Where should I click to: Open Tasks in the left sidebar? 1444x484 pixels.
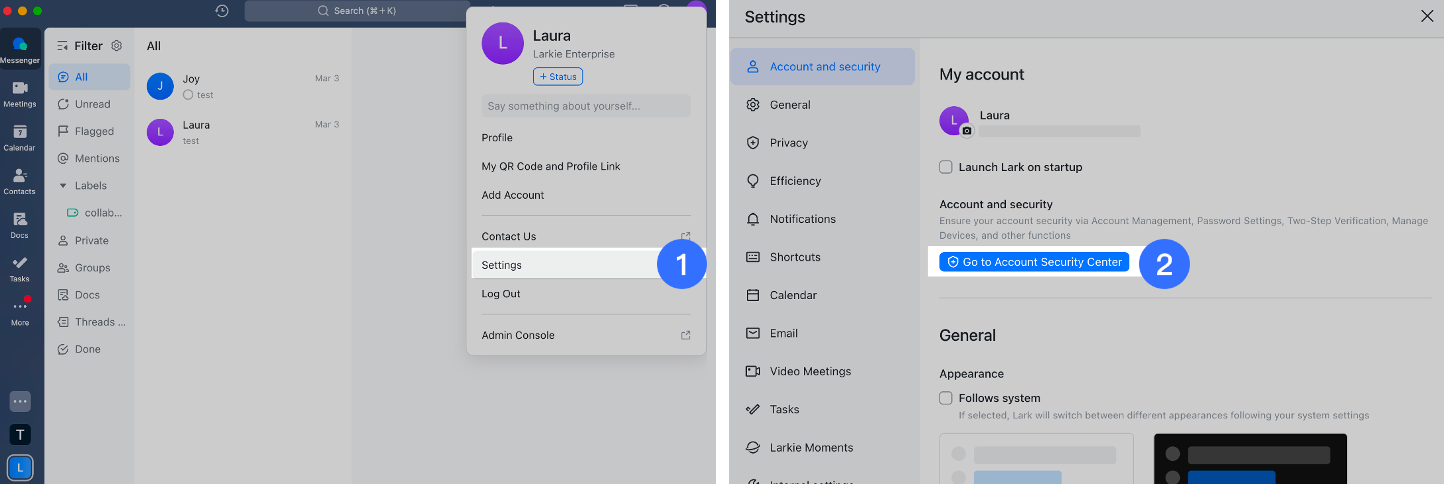20,268
